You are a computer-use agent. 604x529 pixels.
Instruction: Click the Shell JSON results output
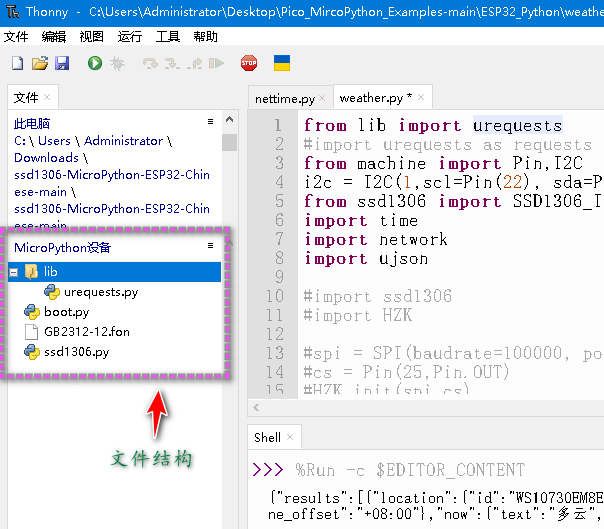coord(436,506)
